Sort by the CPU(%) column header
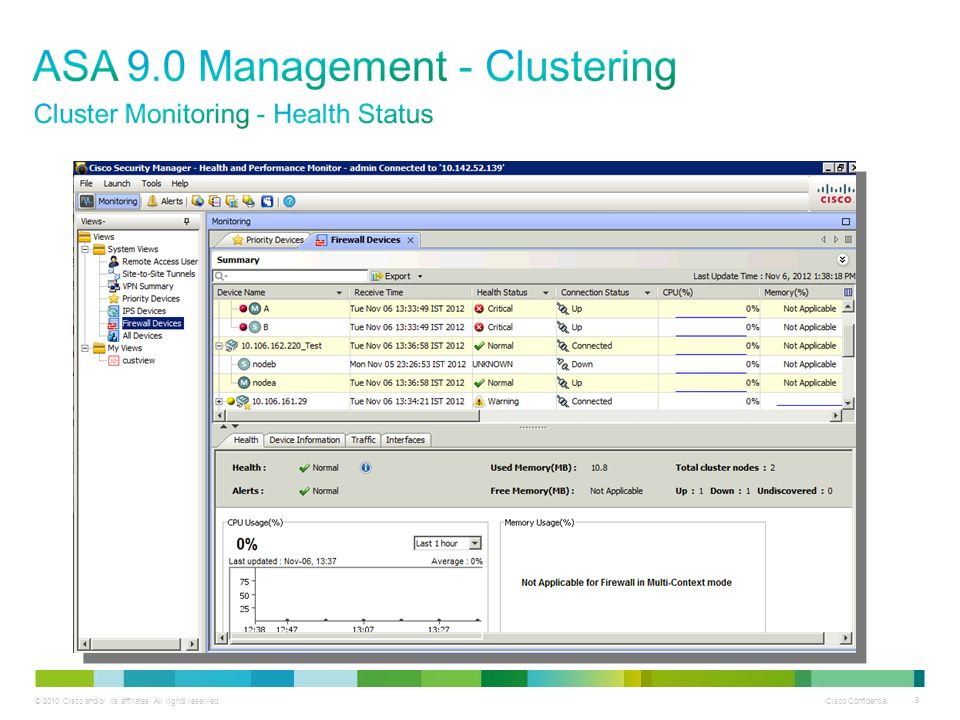The image size is (960, 720). coord(678,293)
